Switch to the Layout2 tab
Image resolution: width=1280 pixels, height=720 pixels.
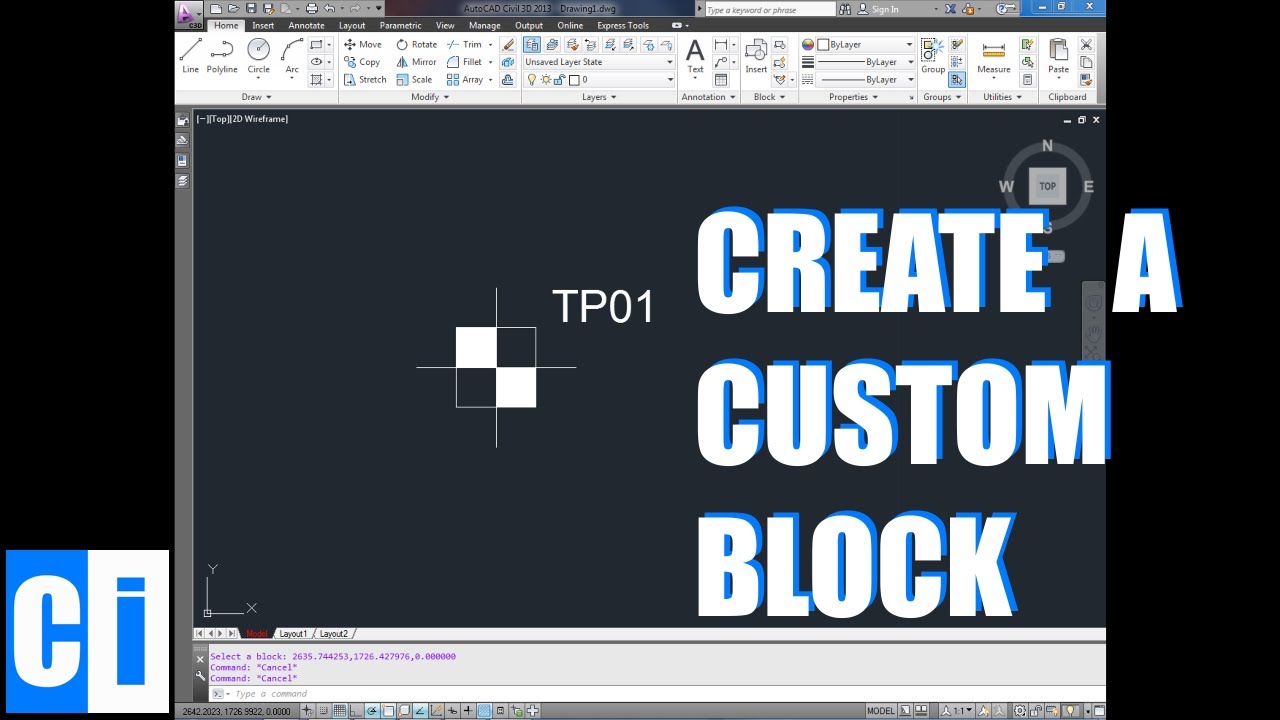coord(334,634)
